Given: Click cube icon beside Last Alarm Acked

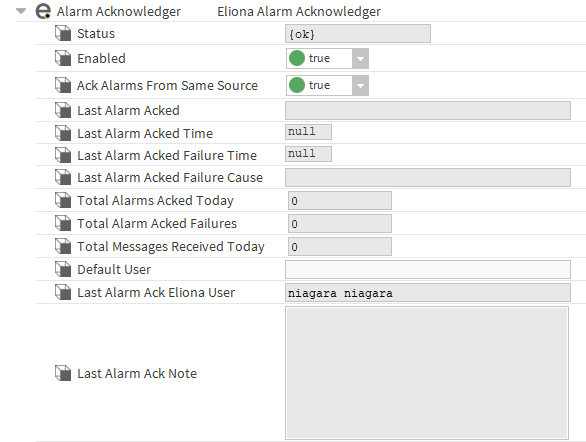Looking at the screenshot, I should (63, 110).
